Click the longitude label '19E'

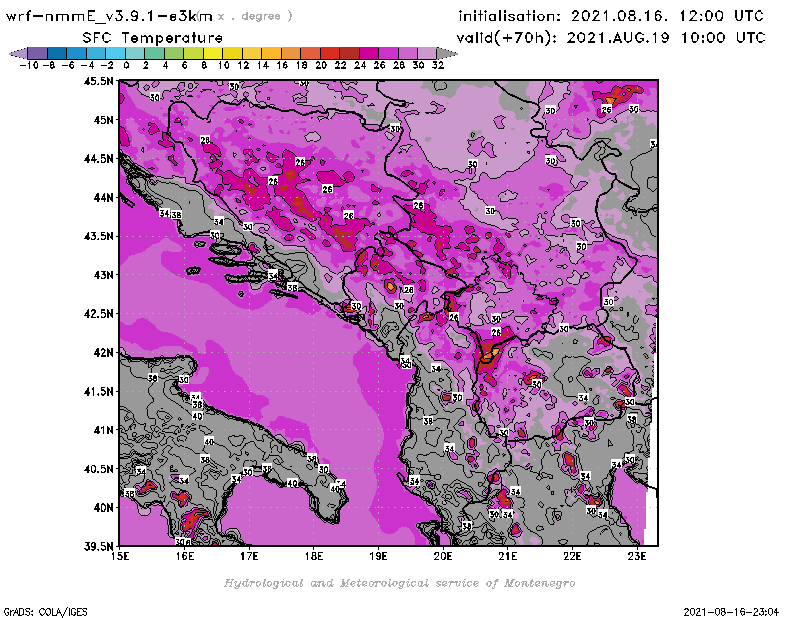click(378, 556)
